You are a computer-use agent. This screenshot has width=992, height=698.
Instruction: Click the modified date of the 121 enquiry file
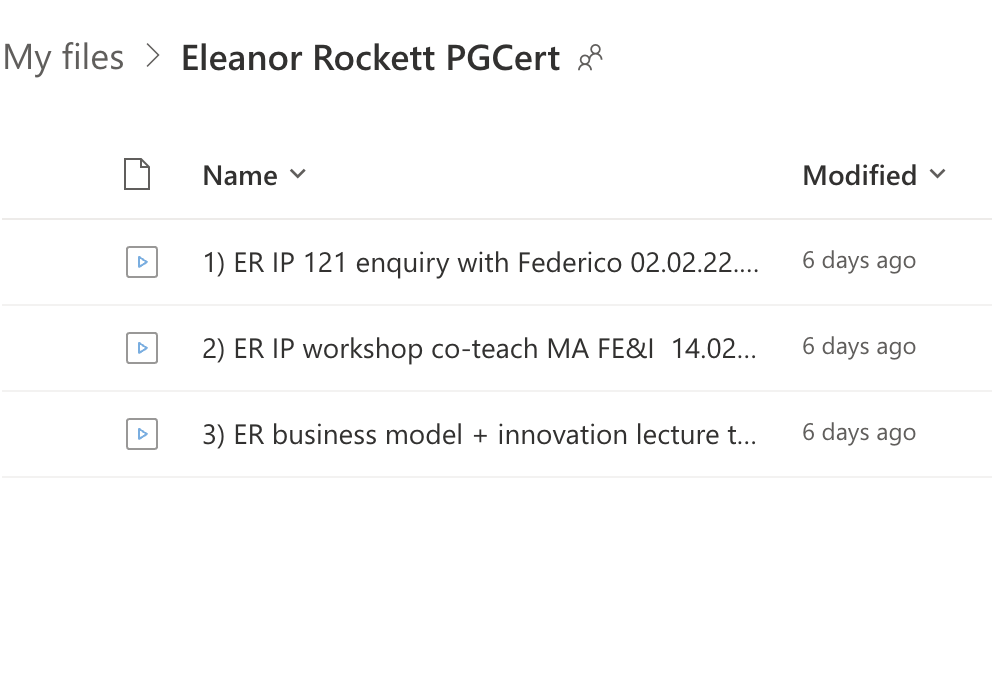click(x=859, y=261)
